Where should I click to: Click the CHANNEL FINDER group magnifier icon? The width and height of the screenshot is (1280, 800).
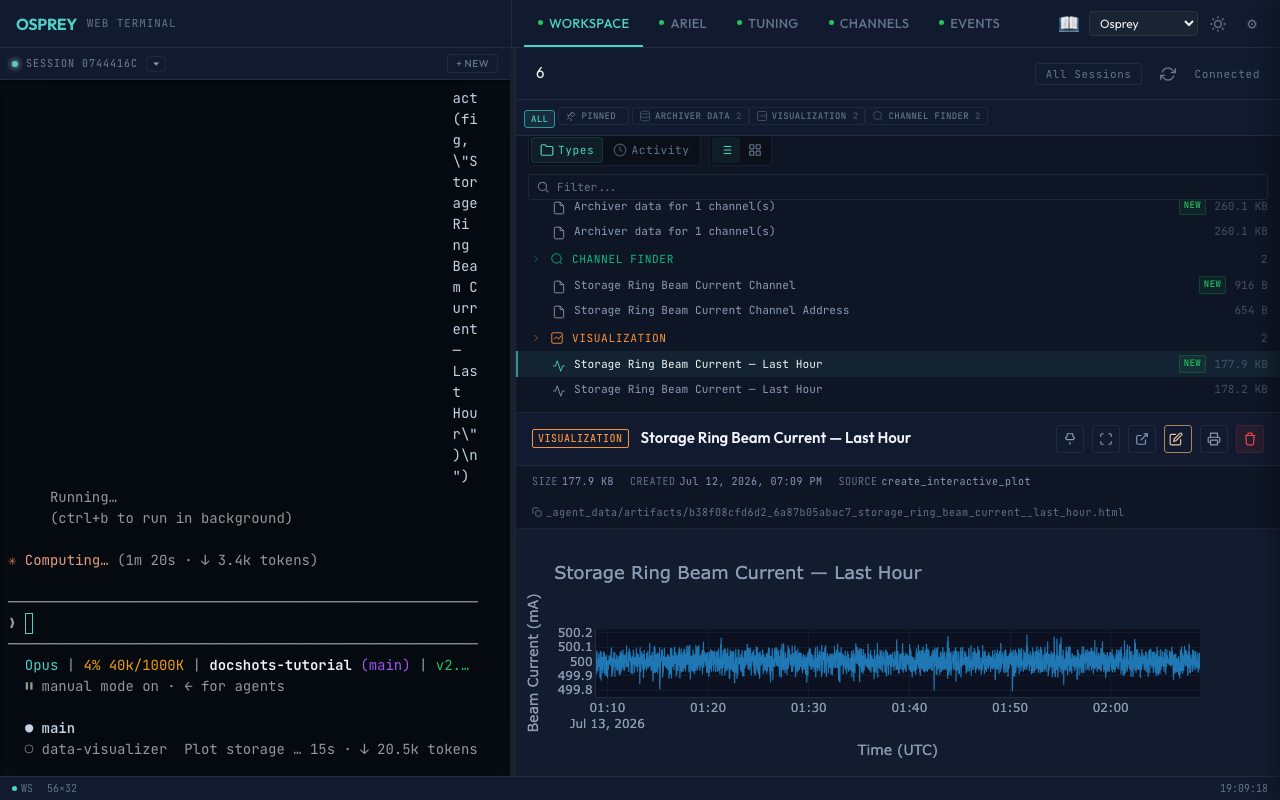pos(557,259)
